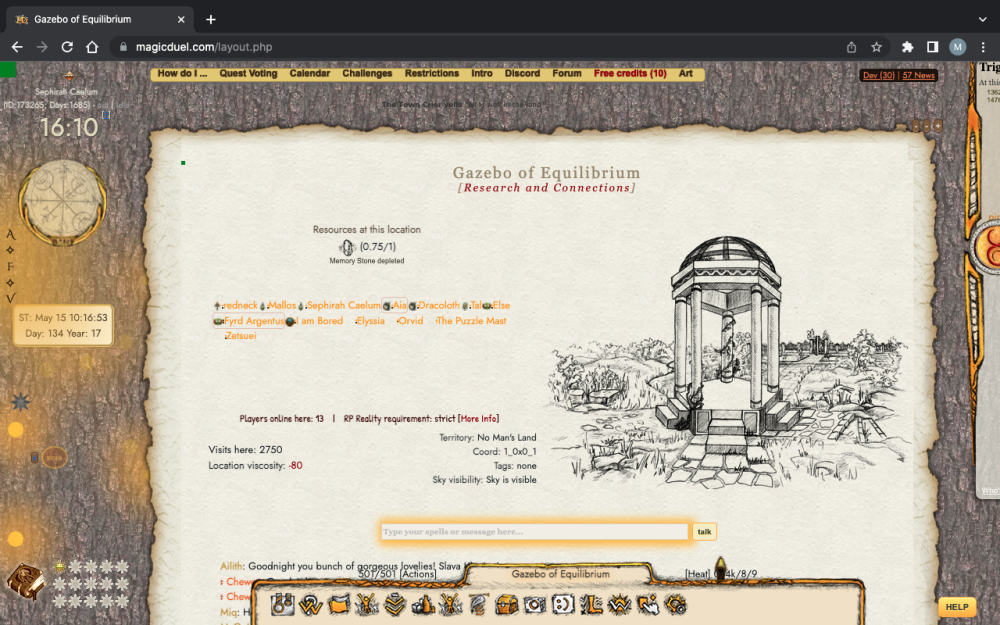This screenshot has height=625, width=1000.
Task: Open the spellbook icon at bottom left
Action: [25, 580]
